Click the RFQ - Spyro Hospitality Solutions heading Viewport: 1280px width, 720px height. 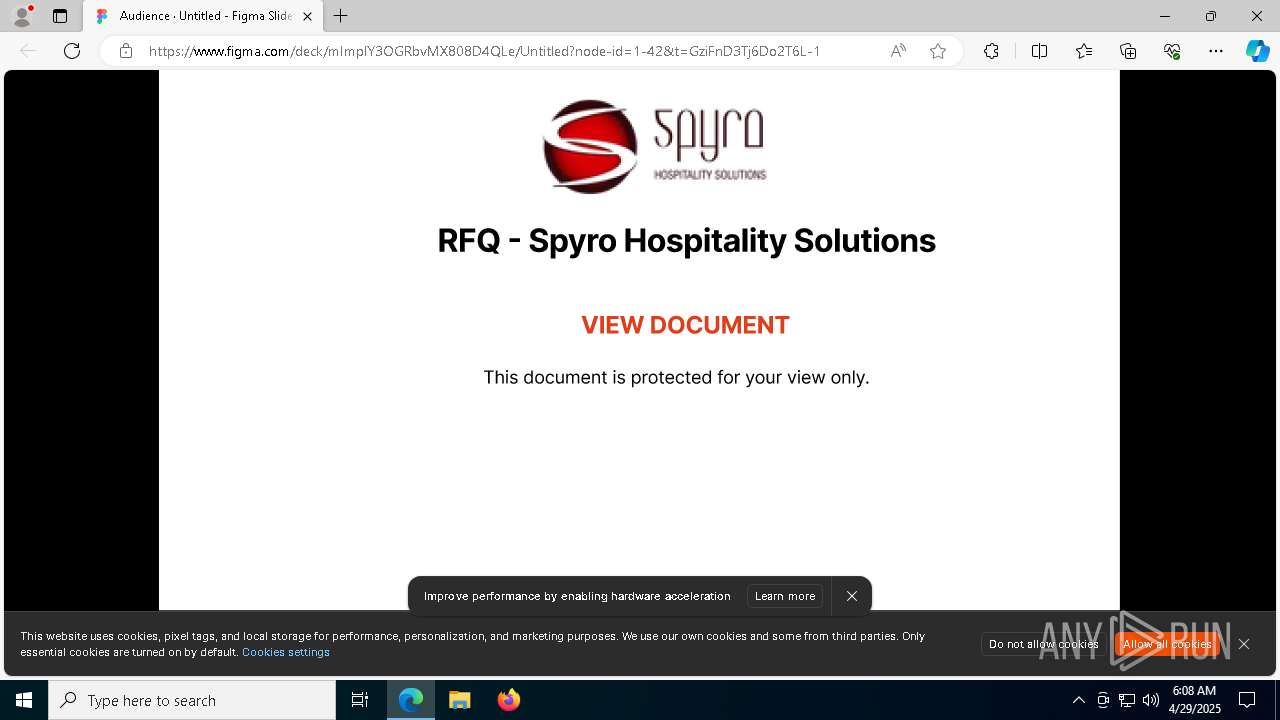[686, 241]
